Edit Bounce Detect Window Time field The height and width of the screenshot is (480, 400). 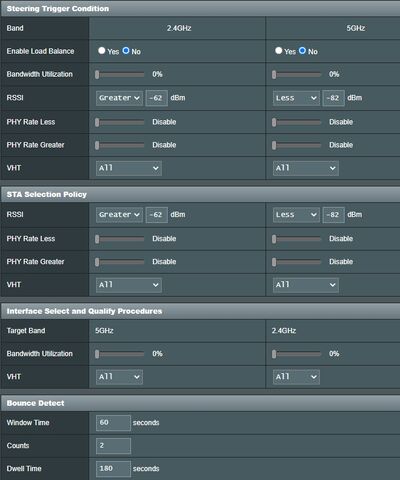[113, 423]
